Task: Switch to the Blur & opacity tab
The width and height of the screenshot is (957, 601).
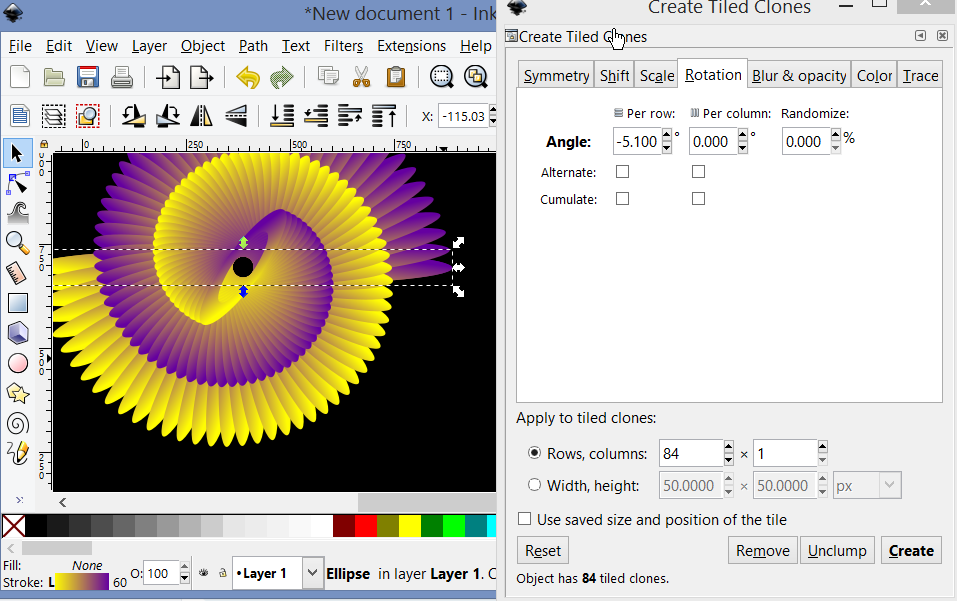Action: 799,76
